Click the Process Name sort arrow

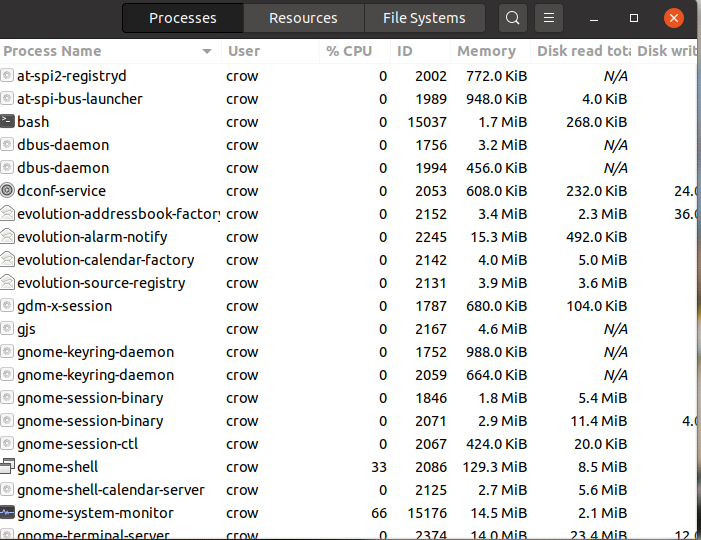pyautogui.click(x=207, y=51)
